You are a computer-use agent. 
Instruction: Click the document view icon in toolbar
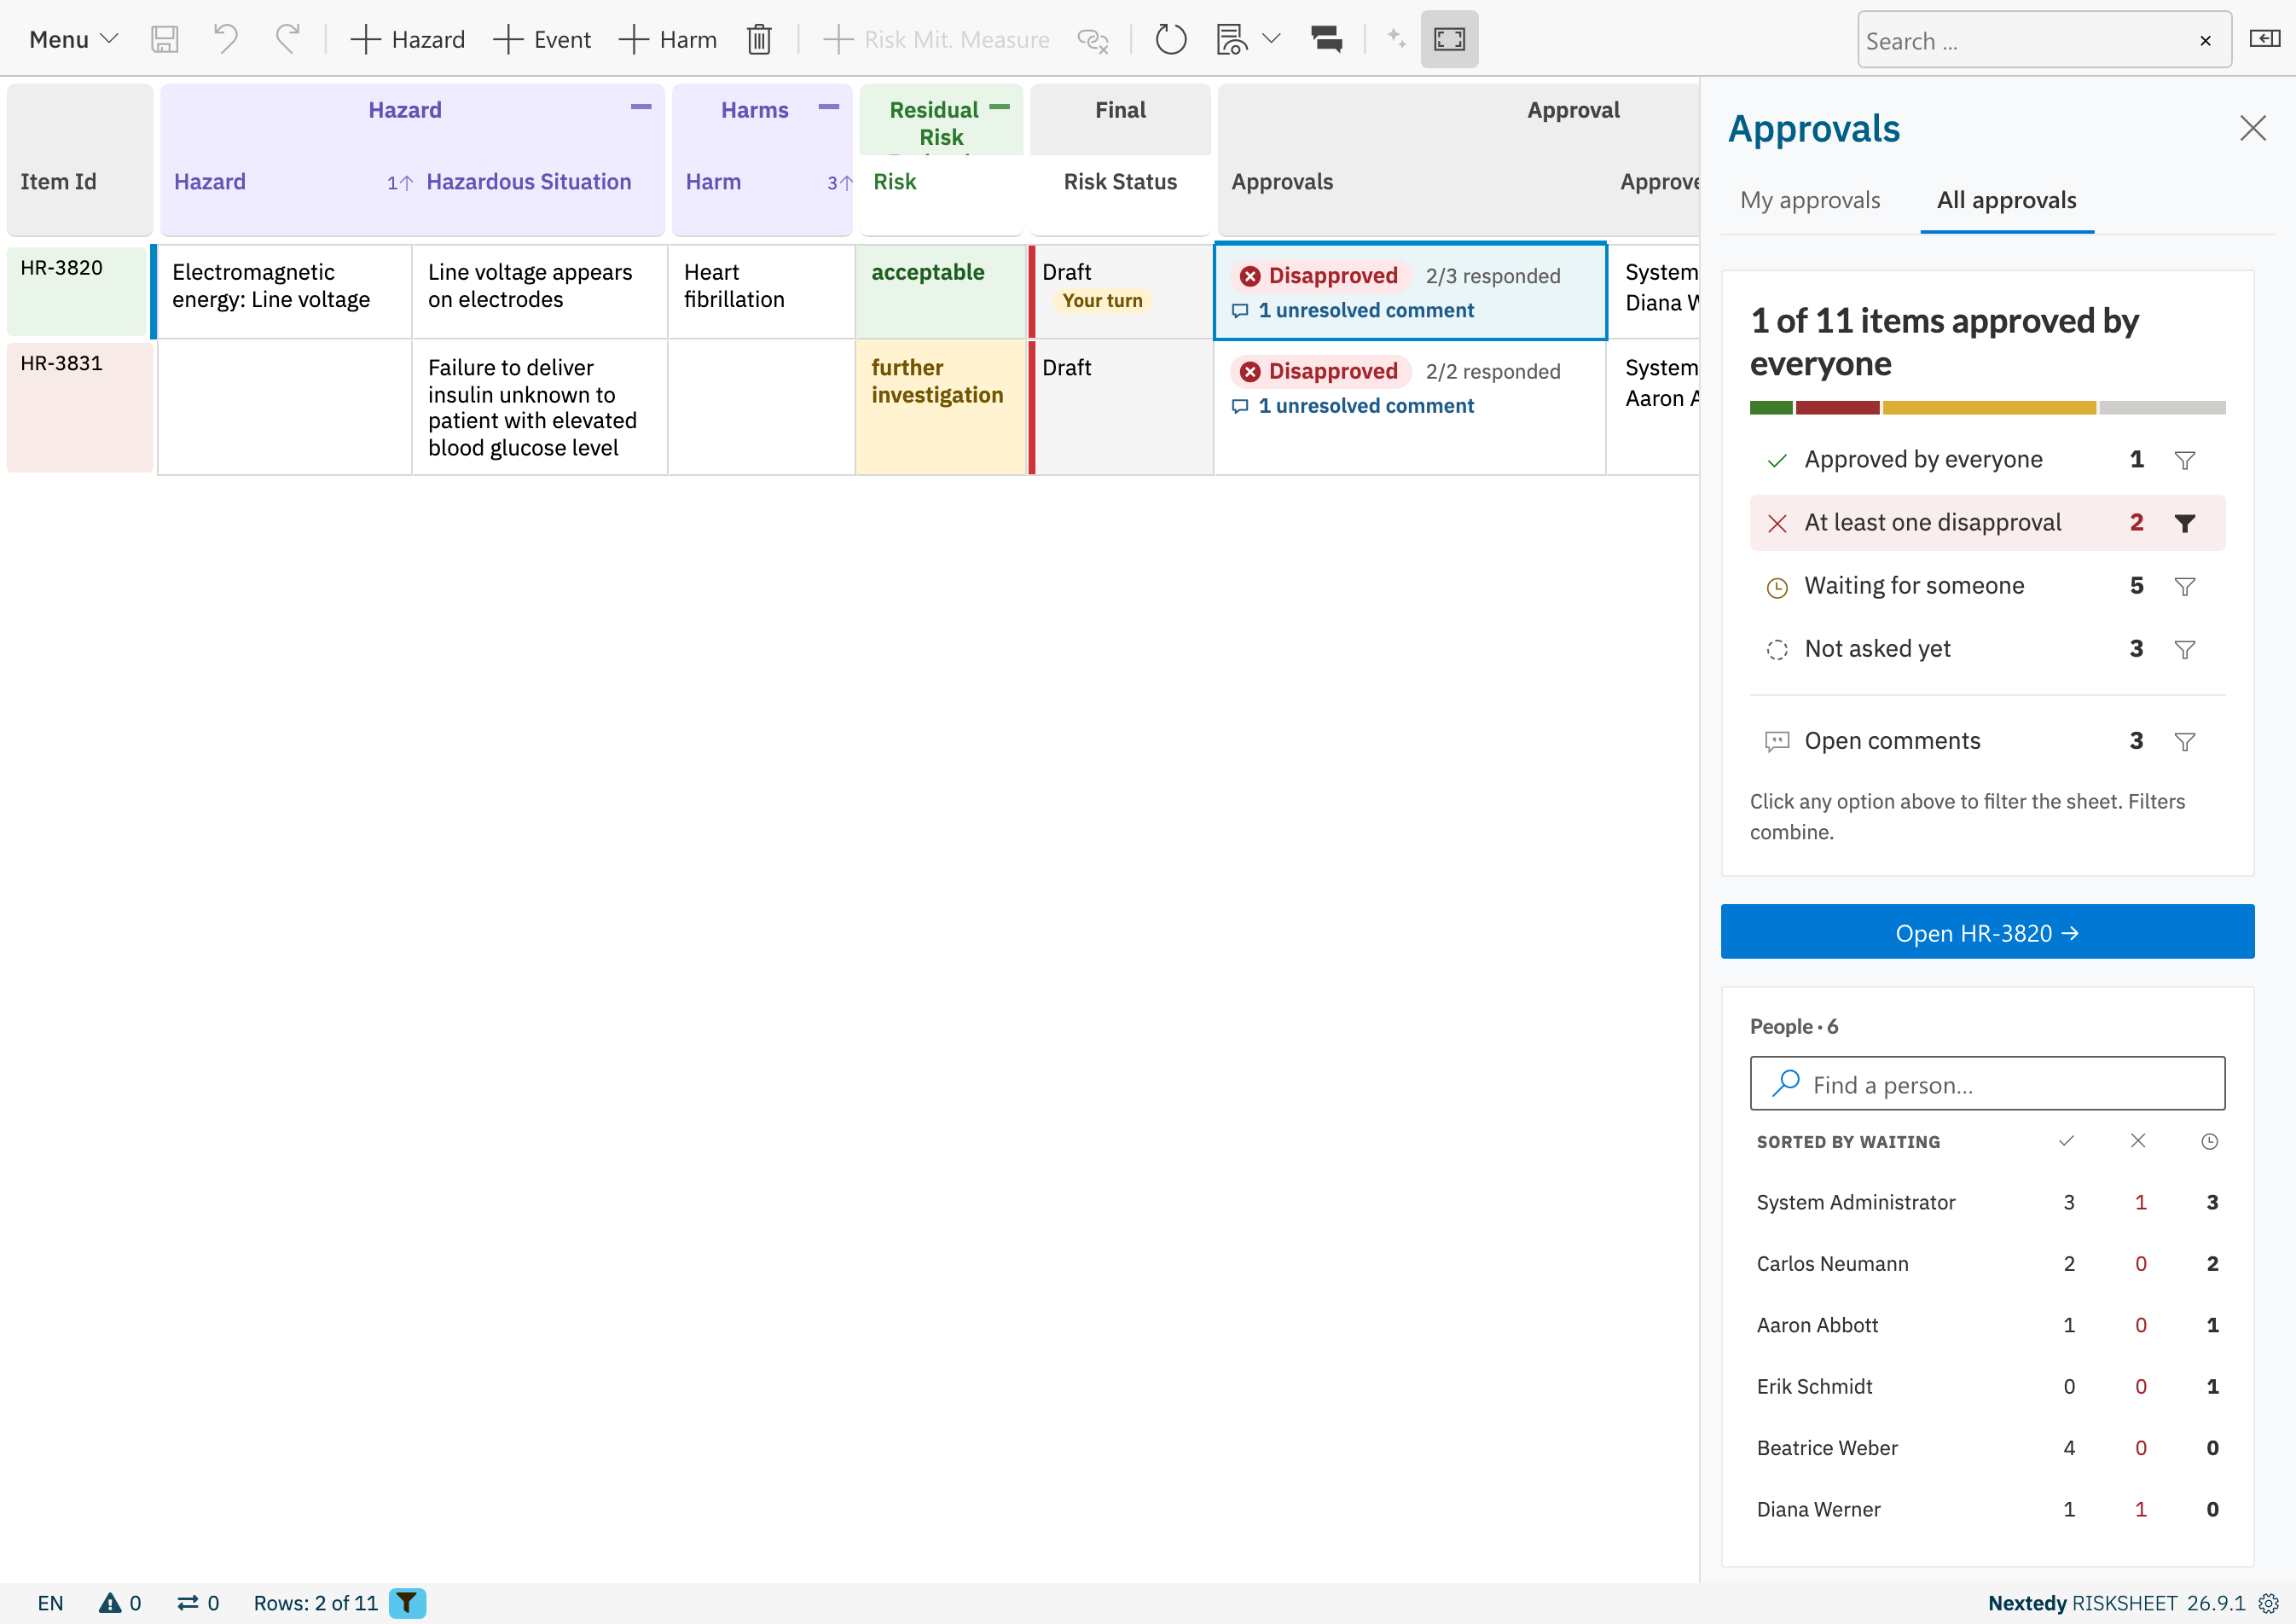1231,40
